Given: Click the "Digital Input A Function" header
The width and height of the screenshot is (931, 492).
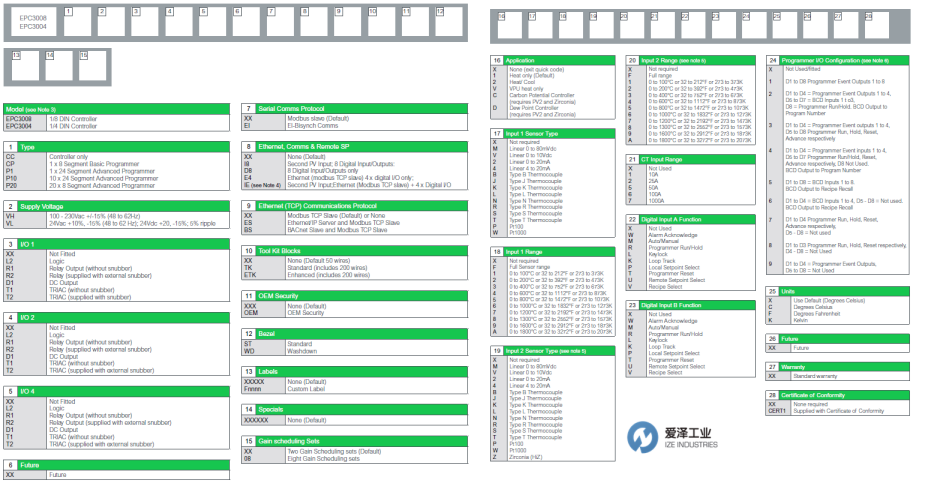Looking at the screenshot, I should click(x=691, y=219).
